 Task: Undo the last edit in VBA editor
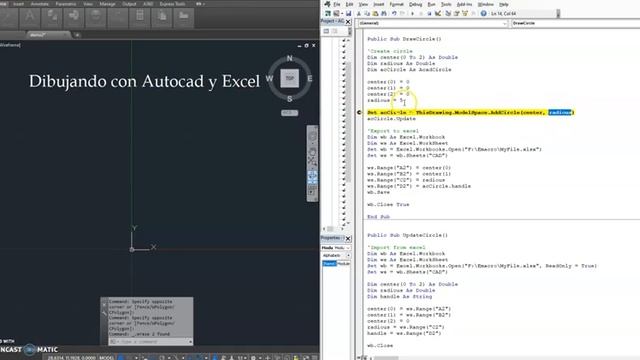coord(394,13)
